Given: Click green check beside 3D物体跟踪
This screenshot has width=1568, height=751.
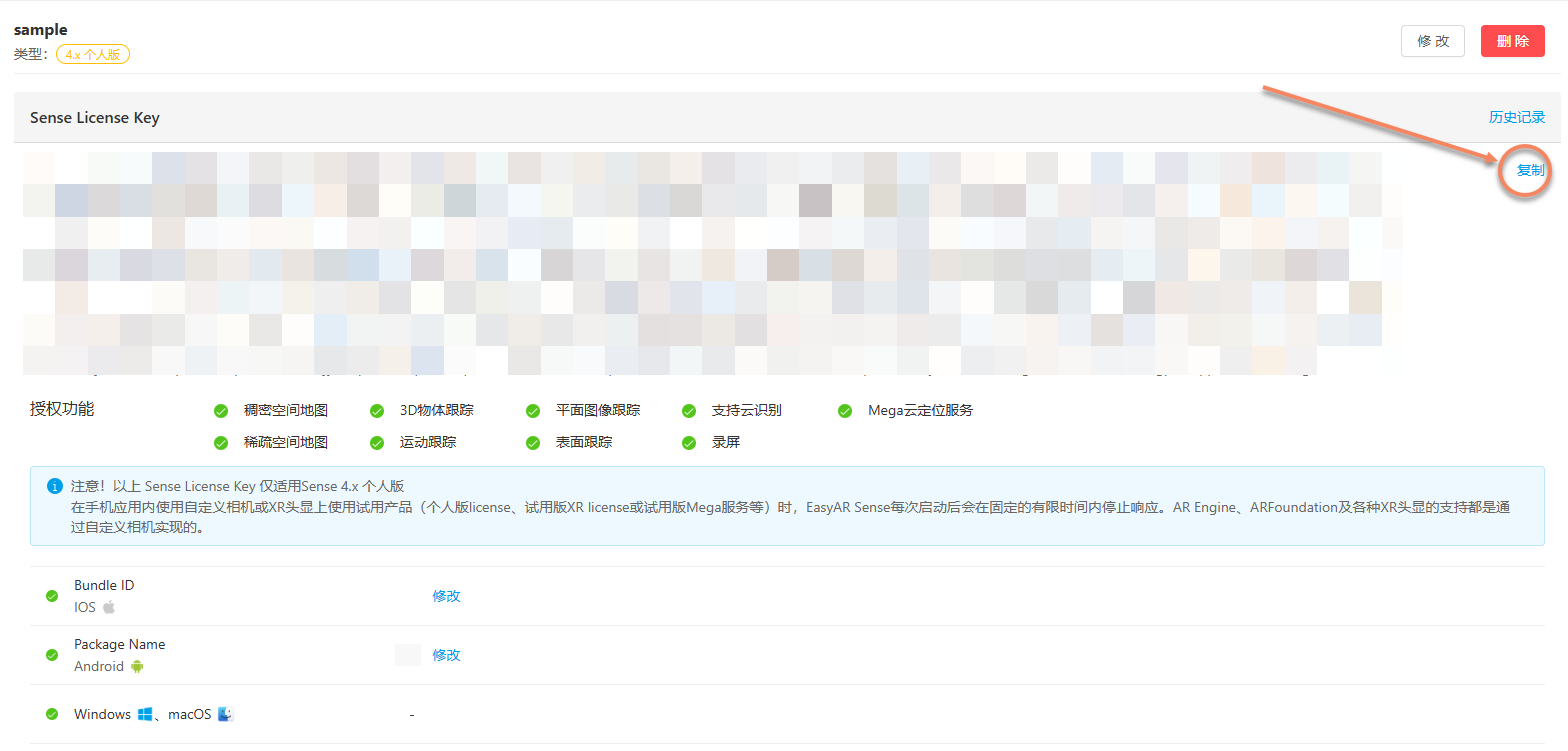Looking at the screenshot, I should [377, 411].
